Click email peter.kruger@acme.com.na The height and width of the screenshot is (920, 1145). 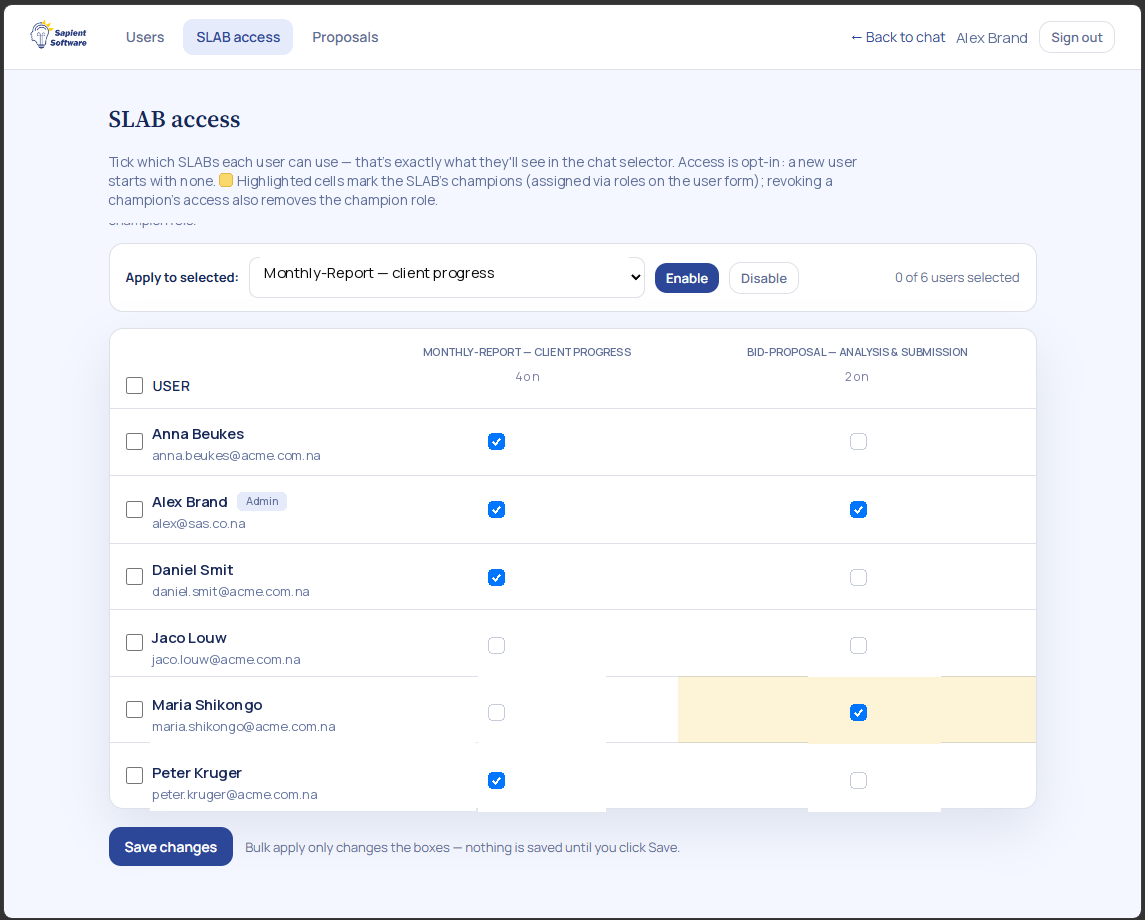(x=235, y=794)
